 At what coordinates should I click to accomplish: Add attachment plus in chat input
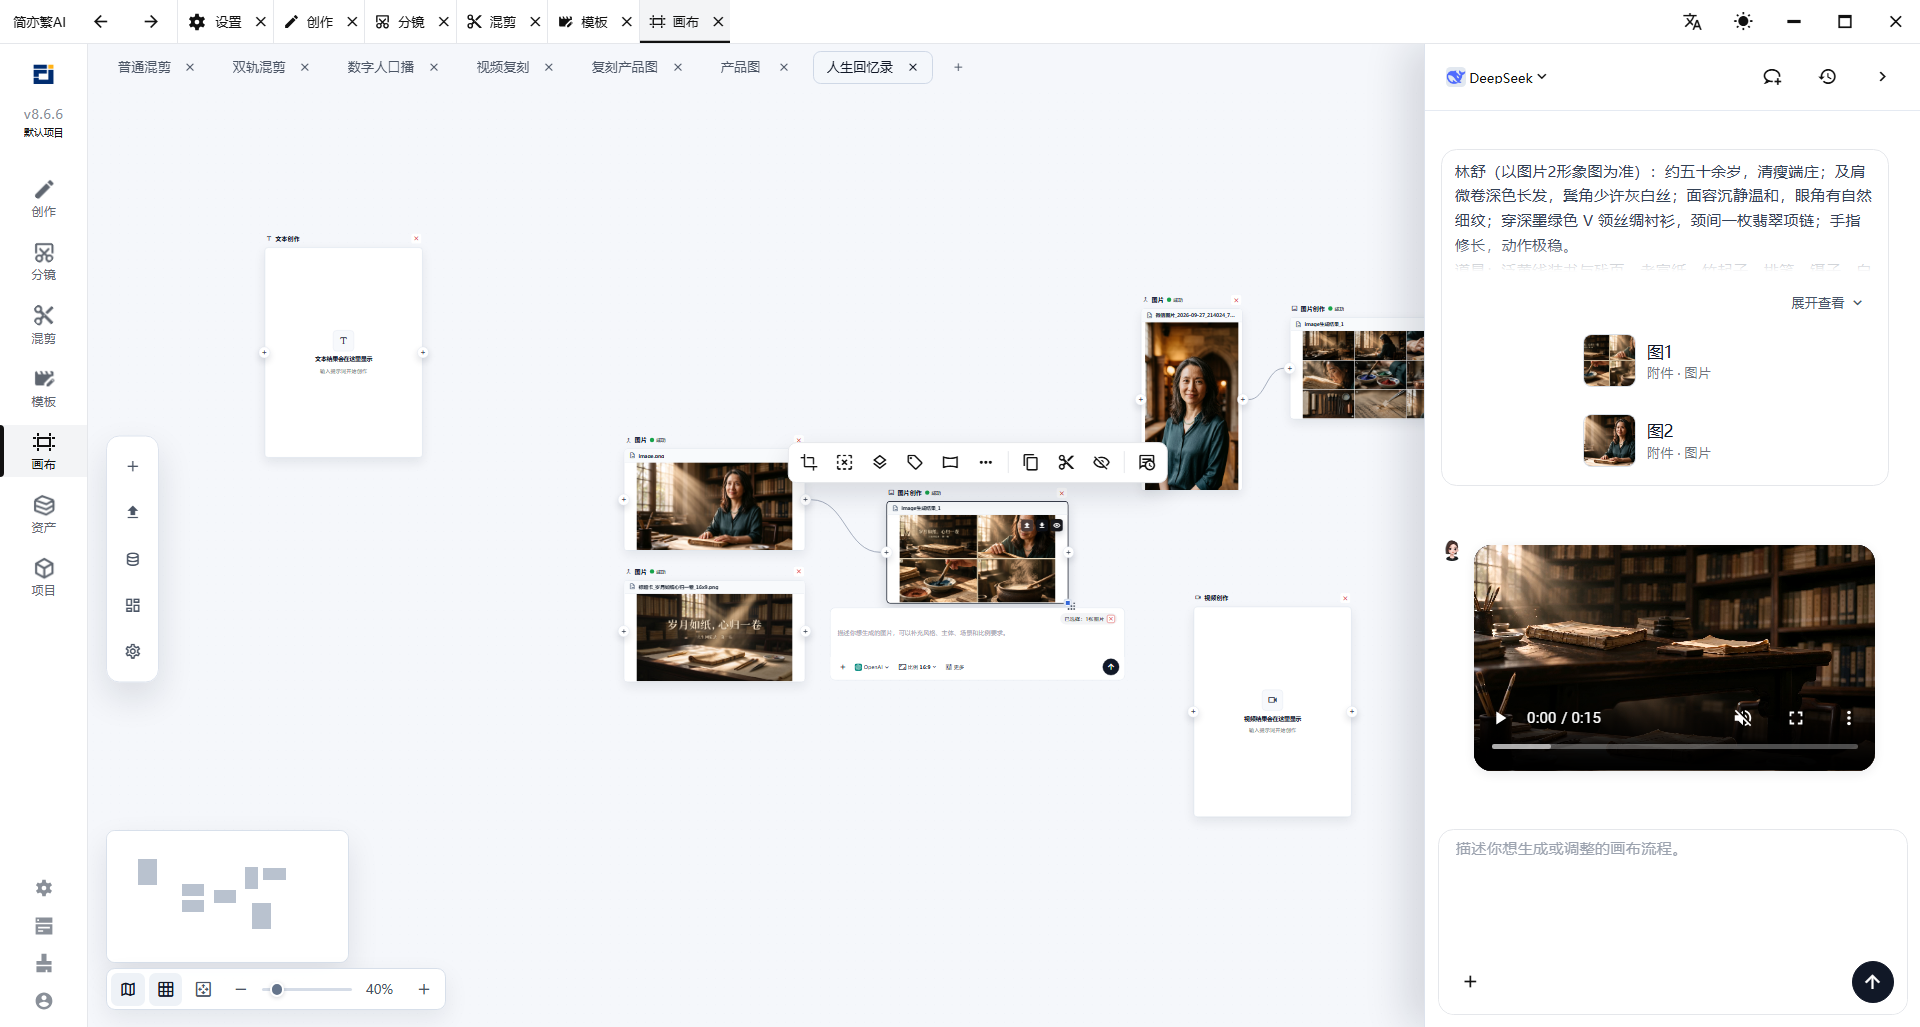pyautogui.click(x=1470, y=982)
